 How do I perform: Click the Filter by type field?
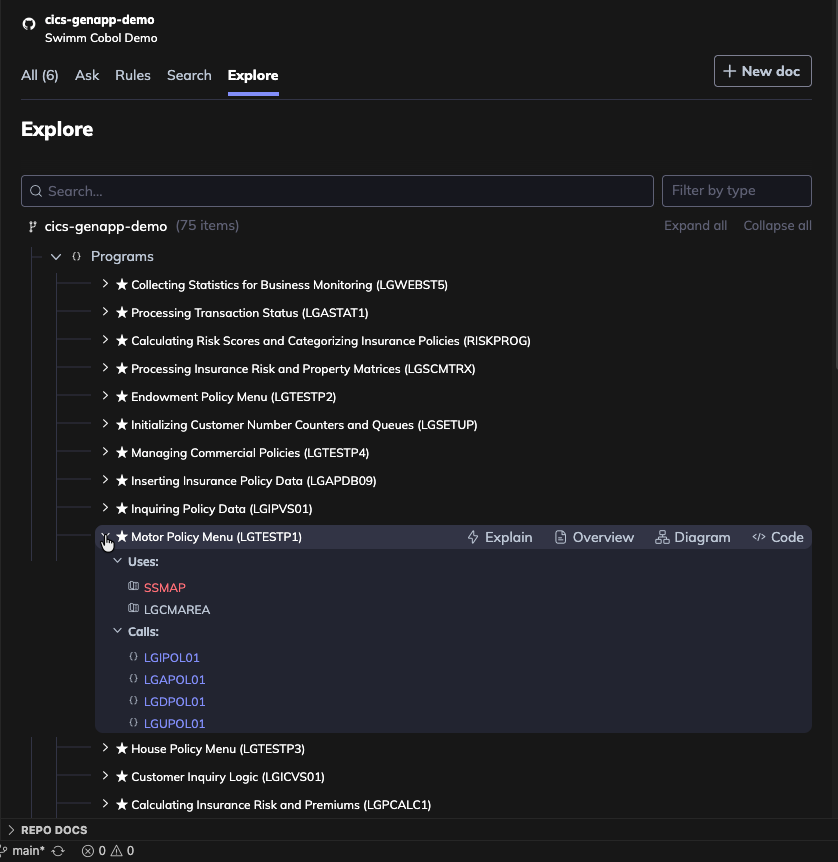click(x=736, y=190)
